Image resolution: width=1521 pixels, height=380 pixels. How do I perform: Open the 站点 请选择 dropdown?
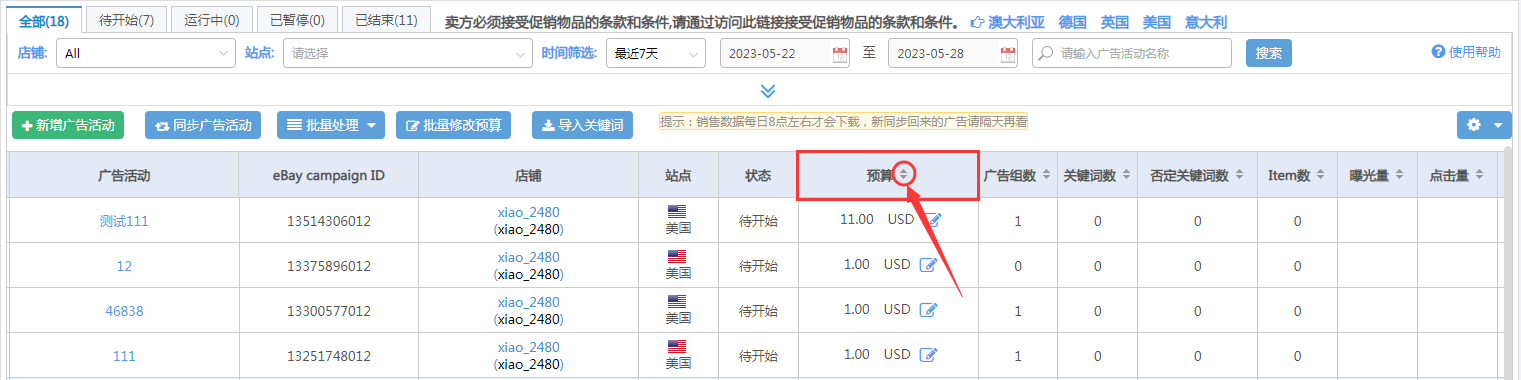pos(408,53)
